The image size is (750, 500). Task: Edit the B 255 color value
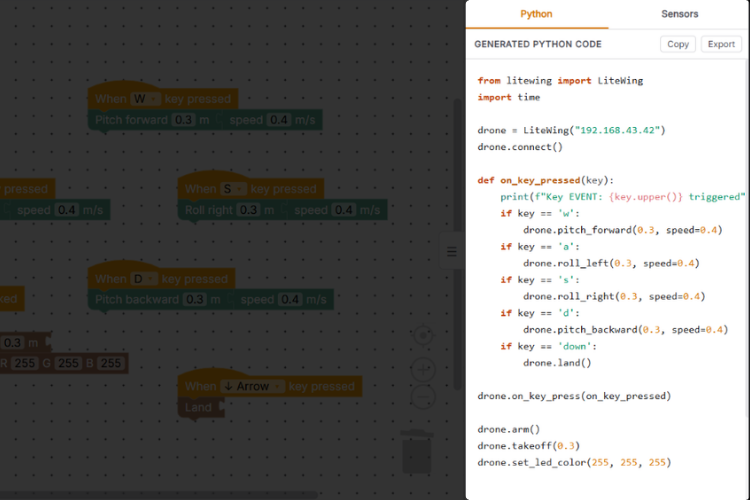tap(110, 363)
